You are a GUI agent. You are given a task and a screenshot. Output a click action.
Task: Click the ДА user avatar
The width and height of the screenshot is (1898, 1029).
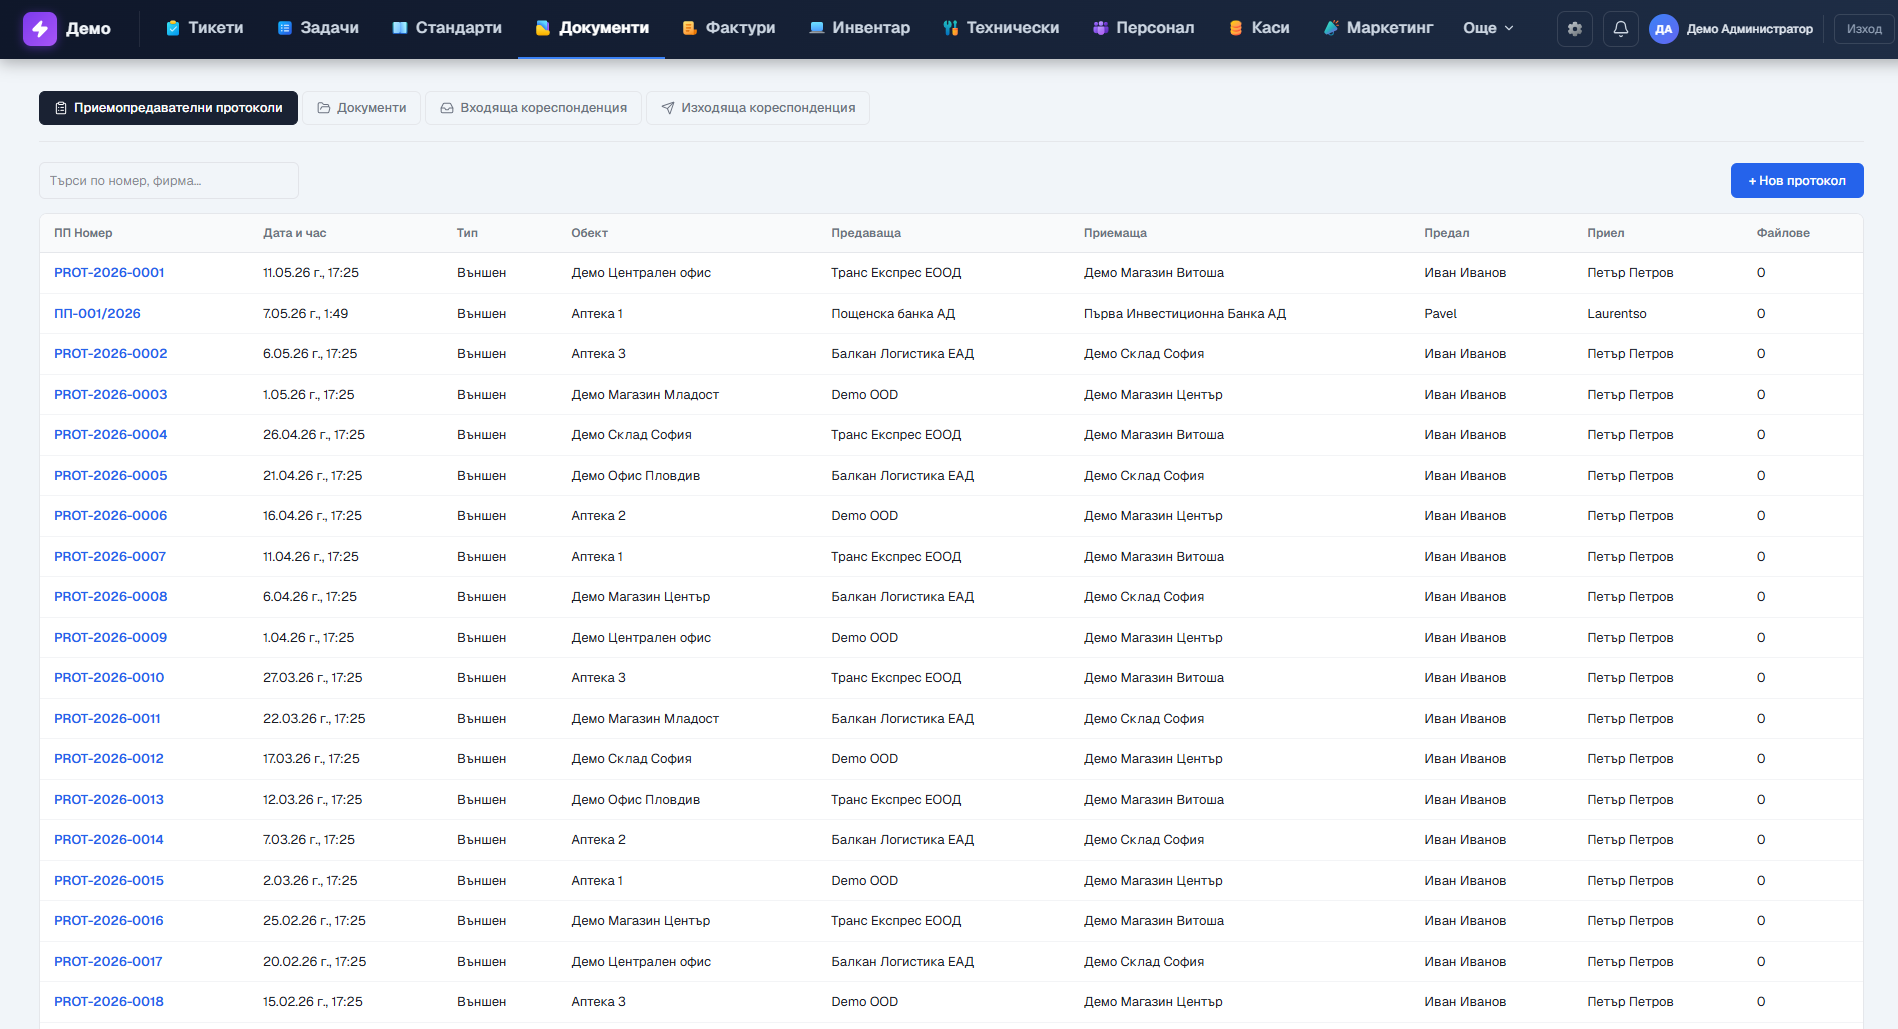click(1664, 29)
